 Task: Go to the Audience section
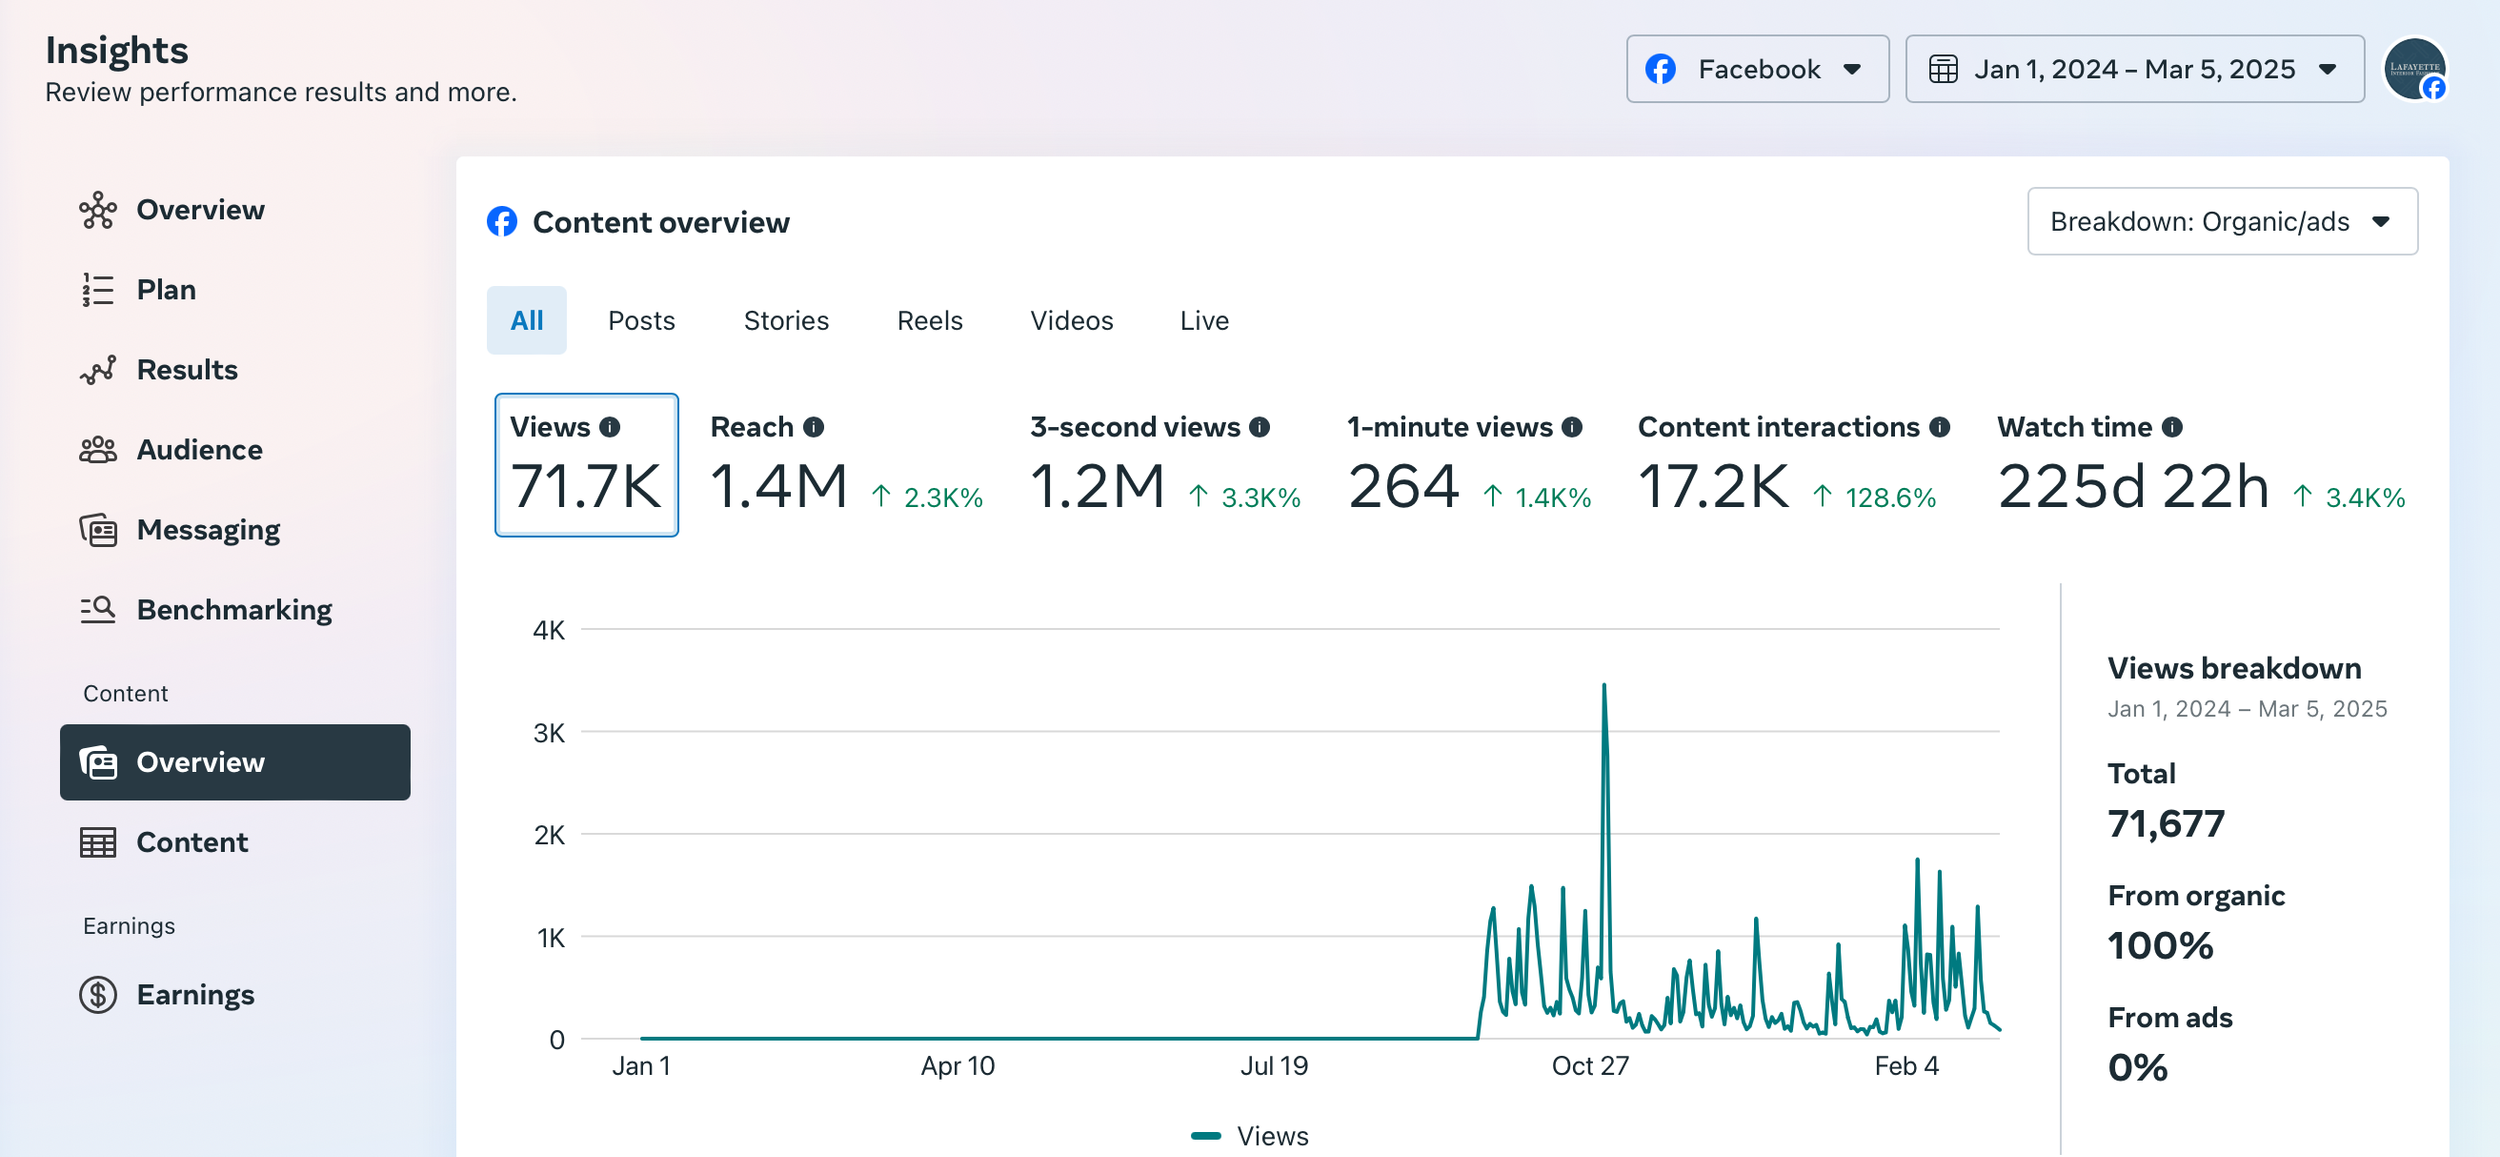199,450
